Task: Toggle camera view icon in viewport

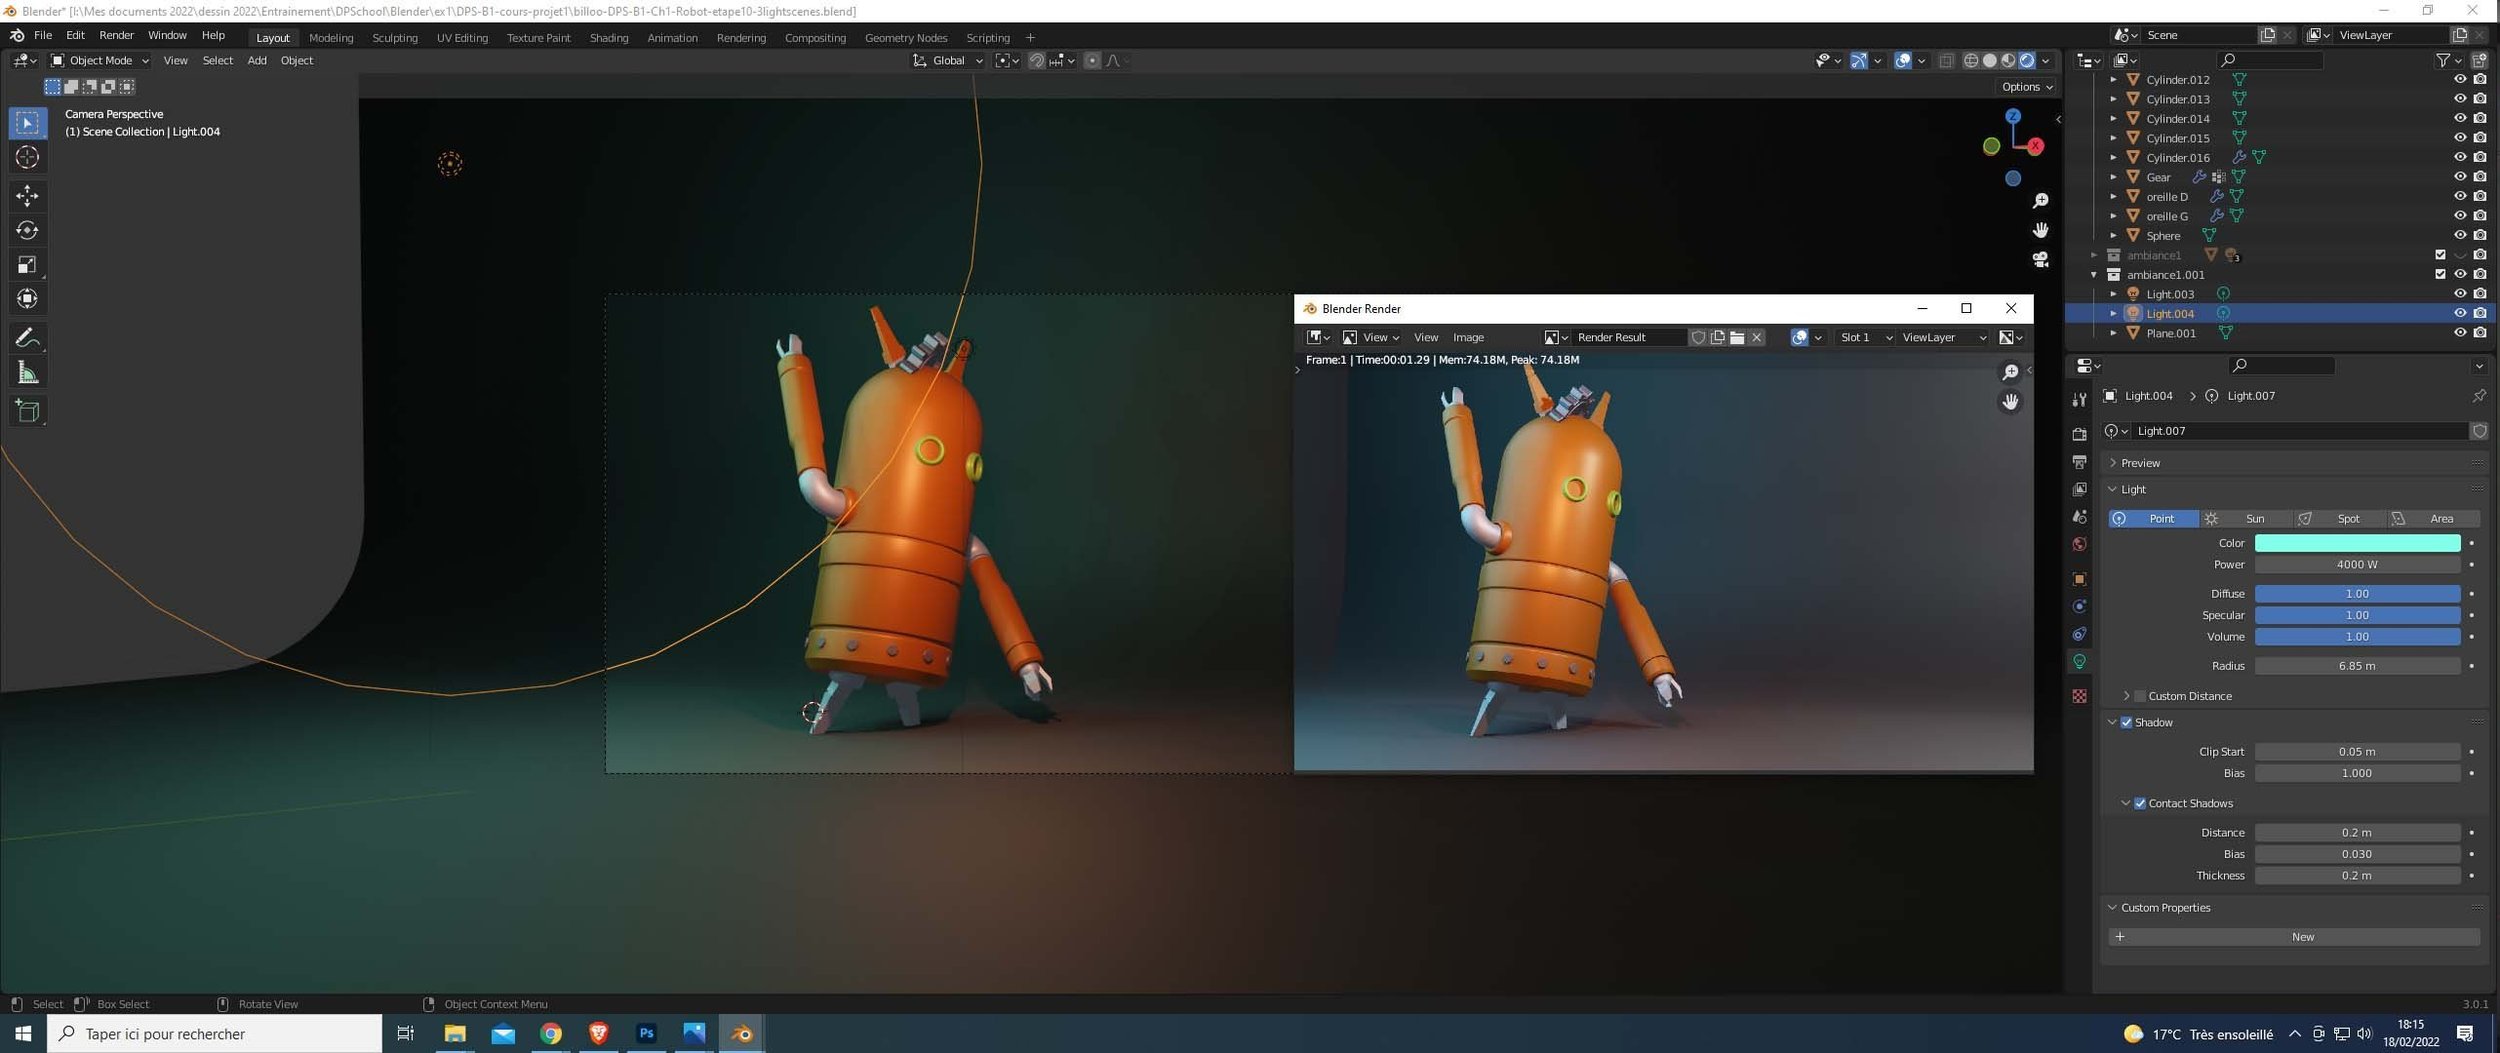Action: [2040, 259]
